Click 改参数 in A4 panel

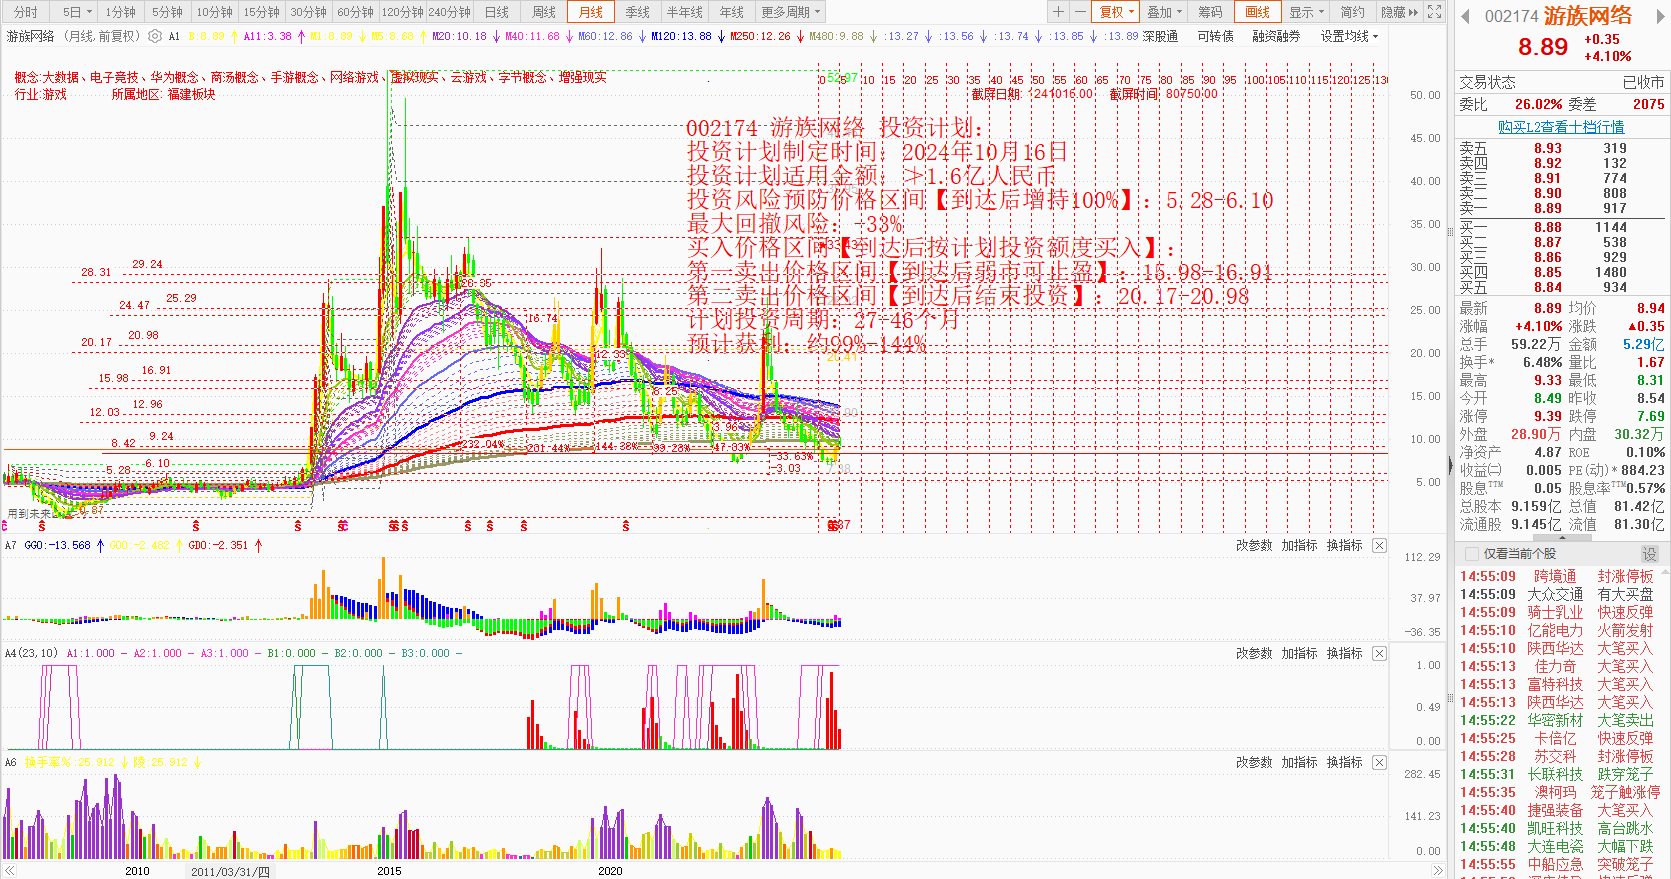pyautogui.click(x=1254, y=653)
